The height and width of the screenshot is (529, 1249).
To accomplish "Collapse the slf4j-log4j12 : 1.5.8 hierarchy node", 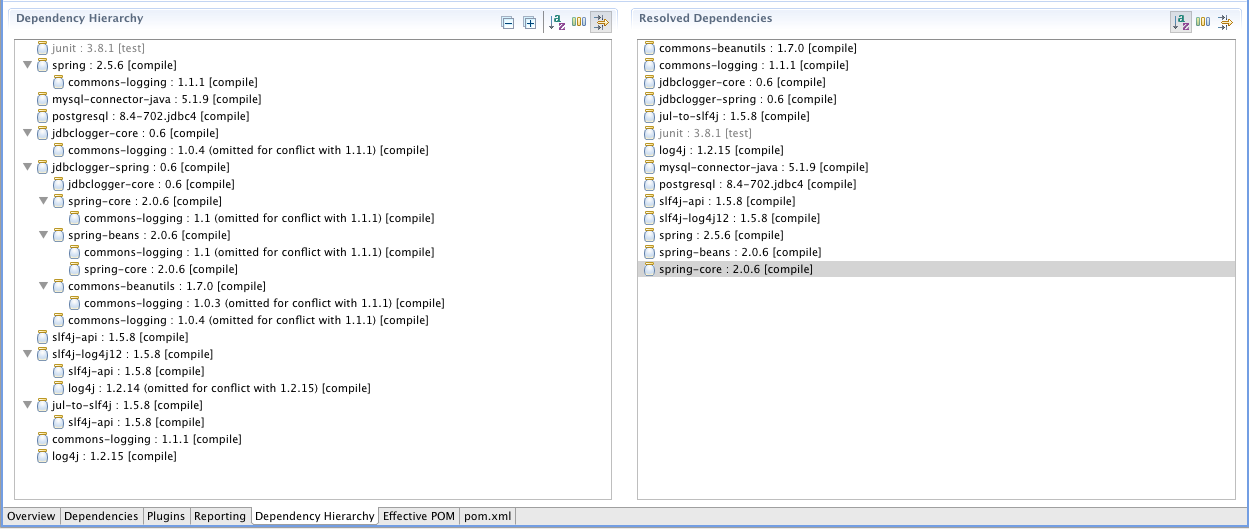I will (27, 354).
